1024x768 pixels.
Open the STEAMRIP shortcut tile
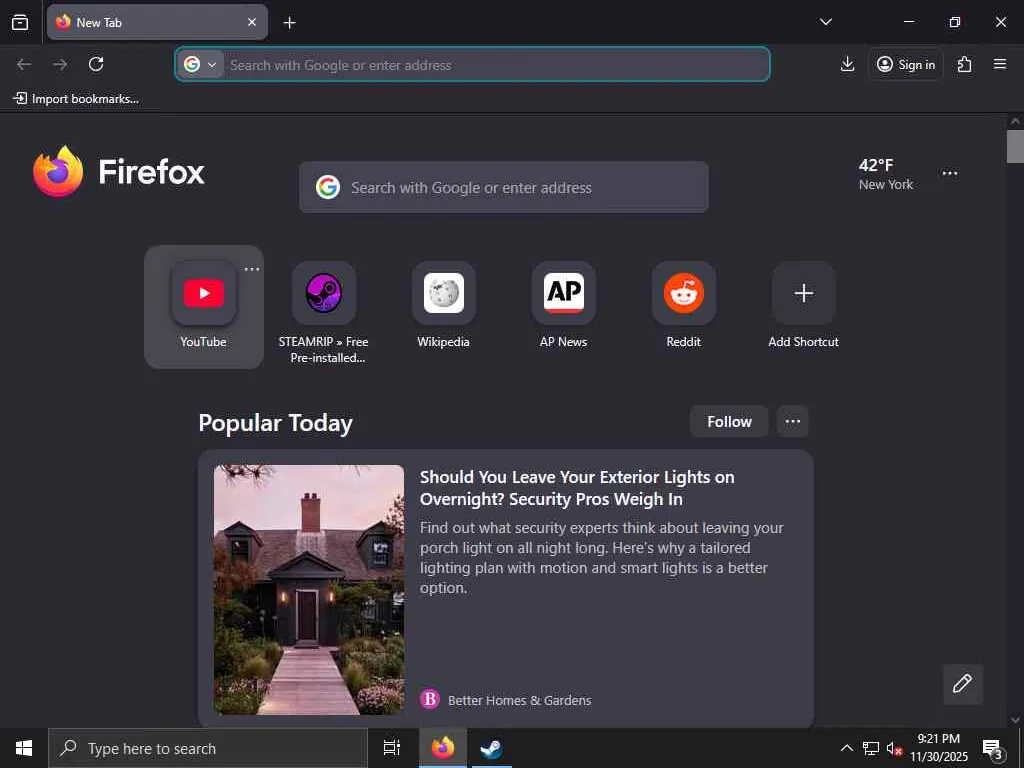pos(324,313)
